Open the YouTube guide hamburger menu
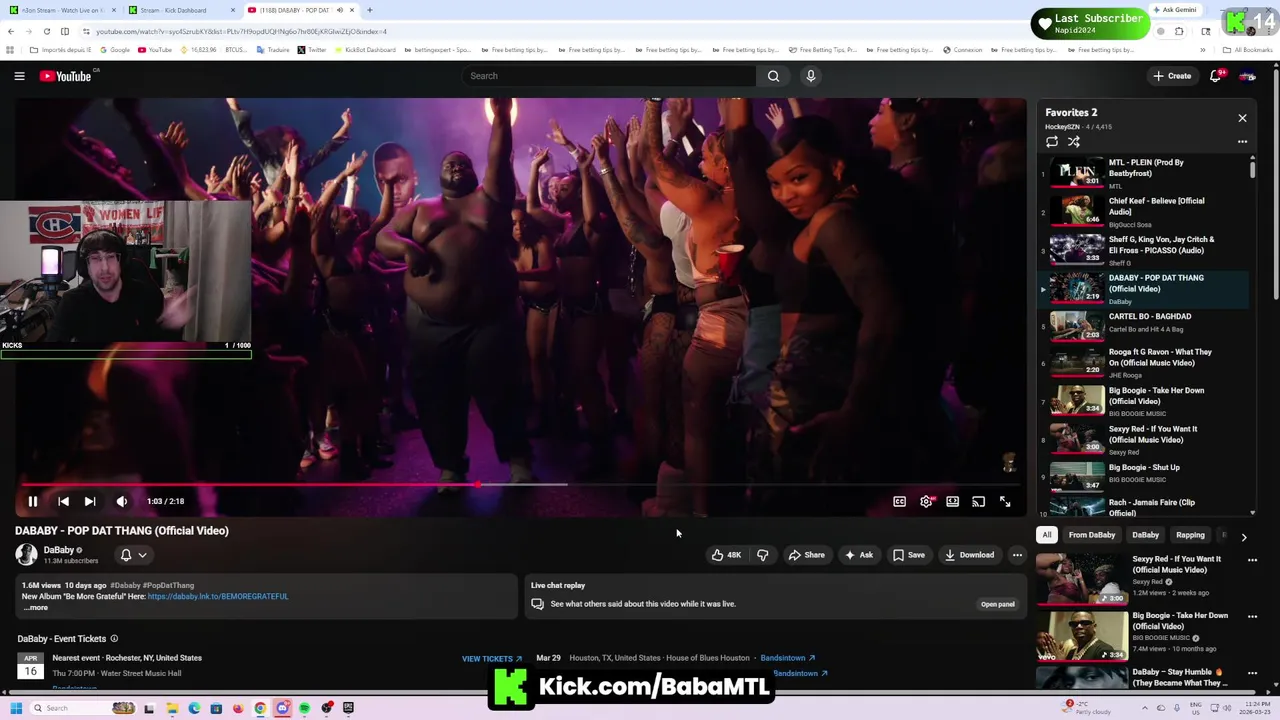The height and width of the screenshot is (720, 1280). [x=19, y=76]
